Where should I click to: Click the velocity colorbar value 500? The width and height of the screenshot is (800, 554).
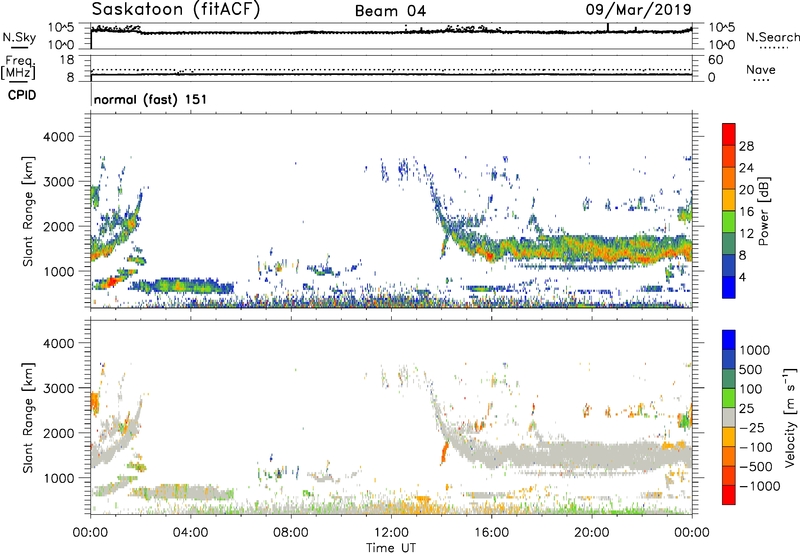coord(751,369)
